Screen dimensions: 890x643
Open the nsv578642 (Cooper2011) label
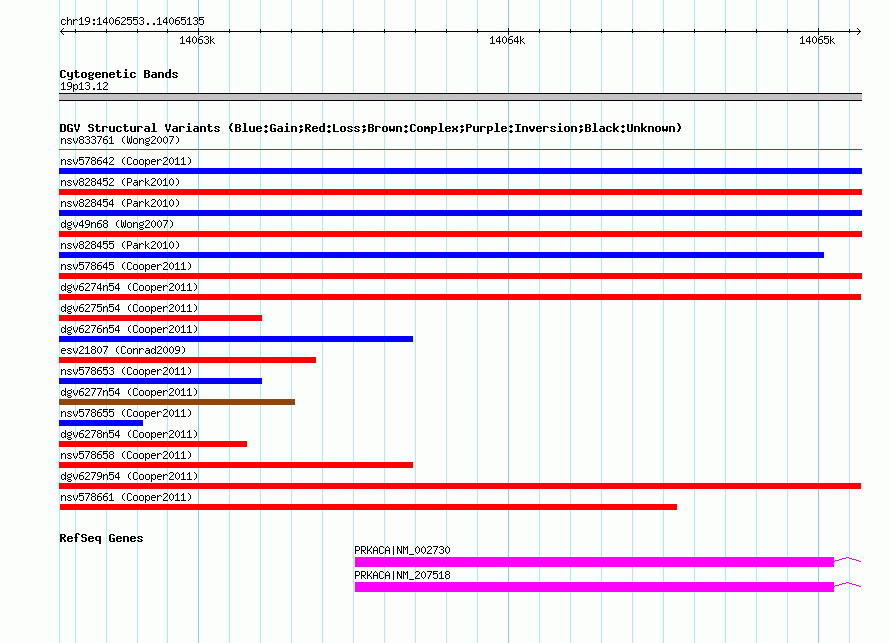[x=126, y=161]
